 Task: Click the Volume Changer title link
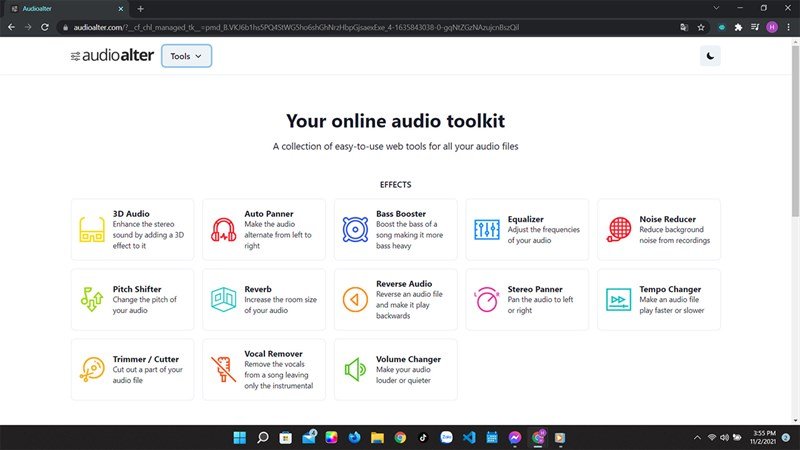pyautogui.click(x=408, y=359)
